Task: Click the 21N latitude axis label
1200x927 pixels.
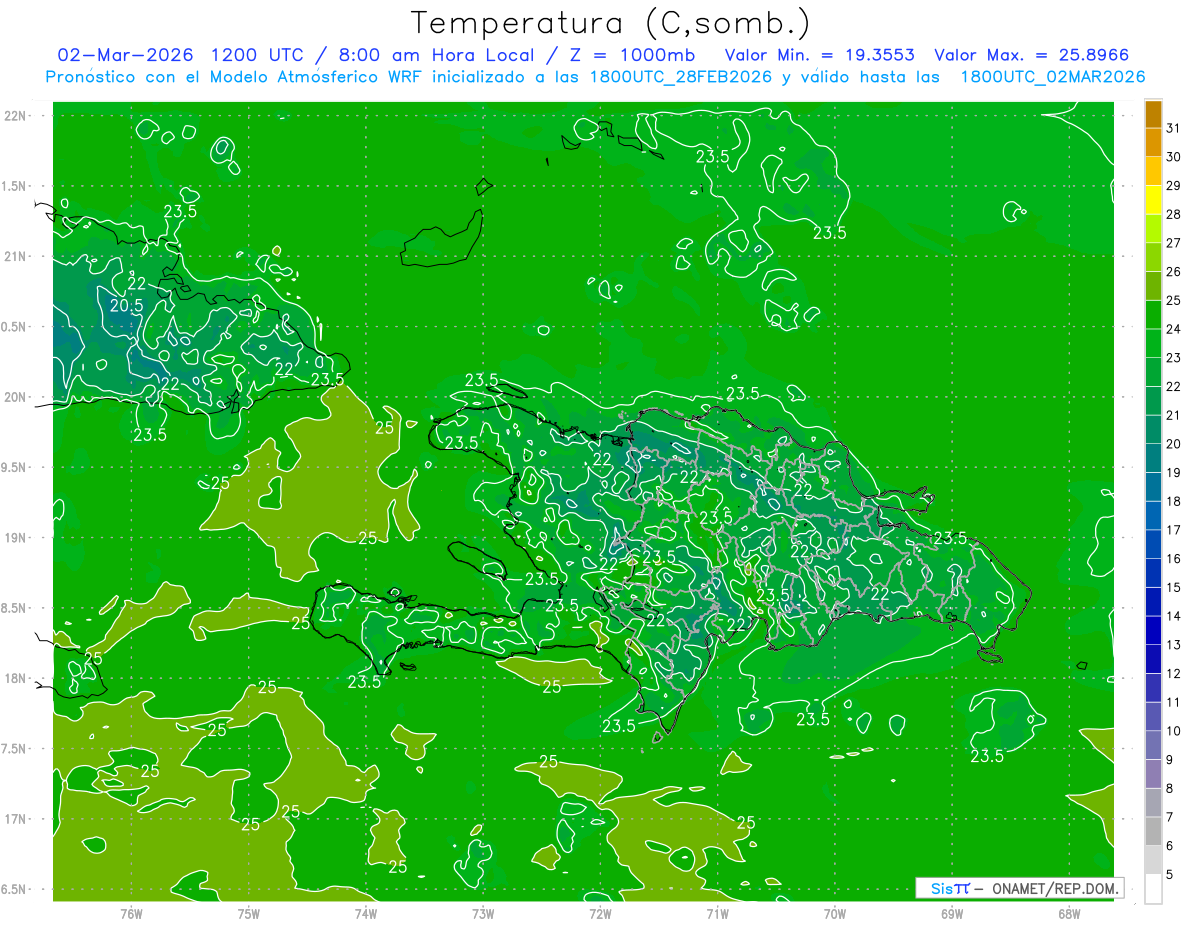Action: [x=16, y=256]
